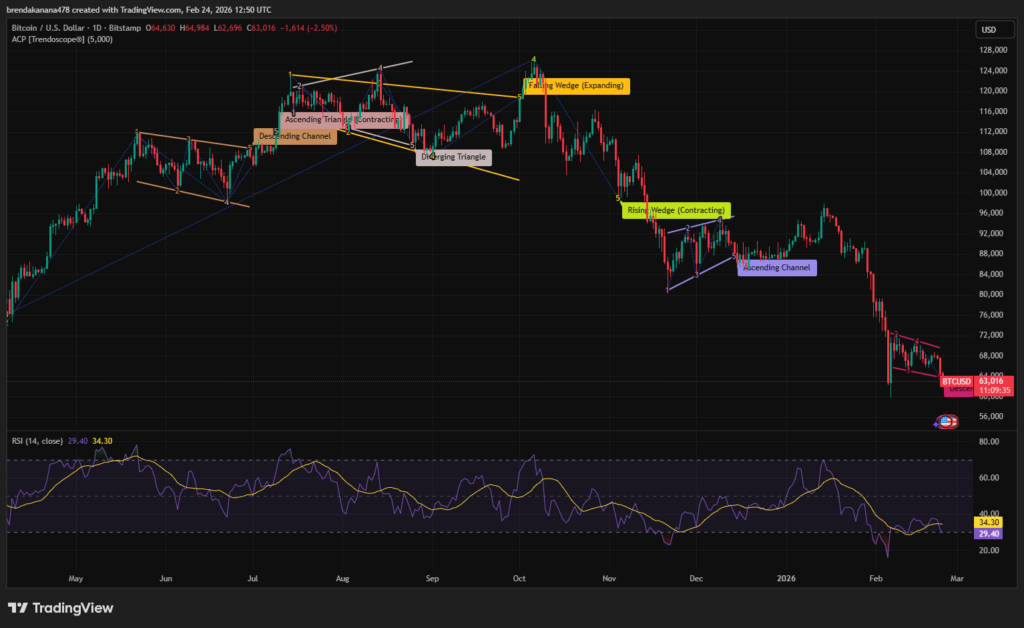Screen dimensions: 1024x628
Task: Click the Rising Wedge (Contracting) label
Action: coord(676,210)
